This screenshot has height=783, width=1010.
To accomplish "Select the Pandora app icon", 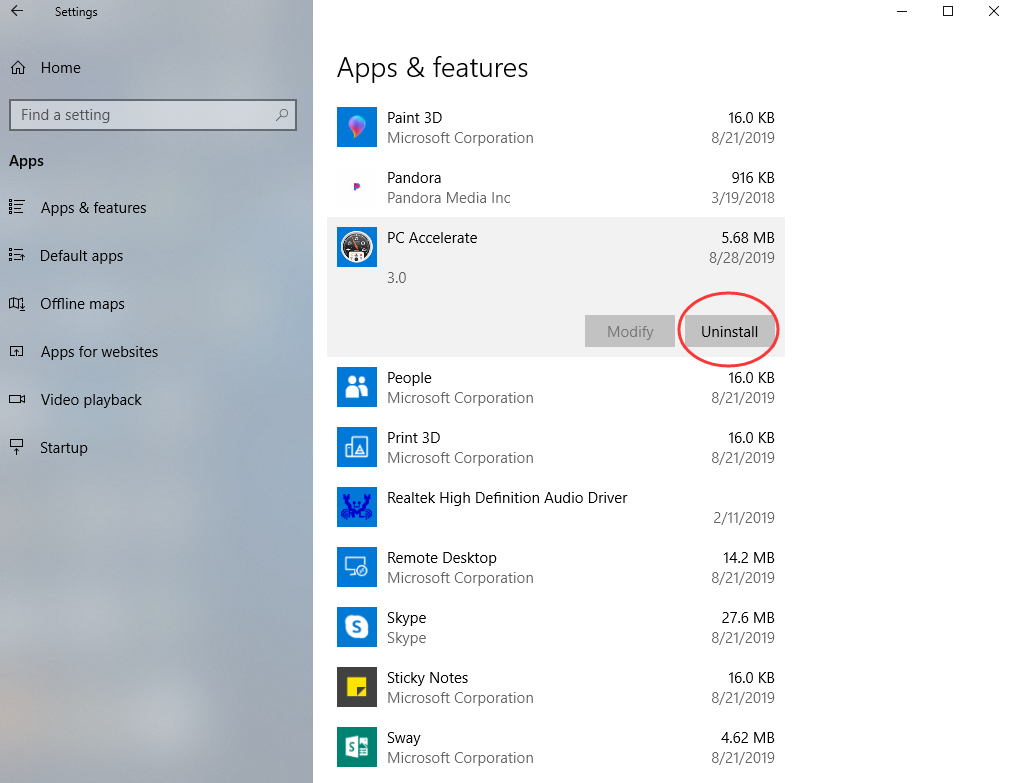I will coord(357,187).
